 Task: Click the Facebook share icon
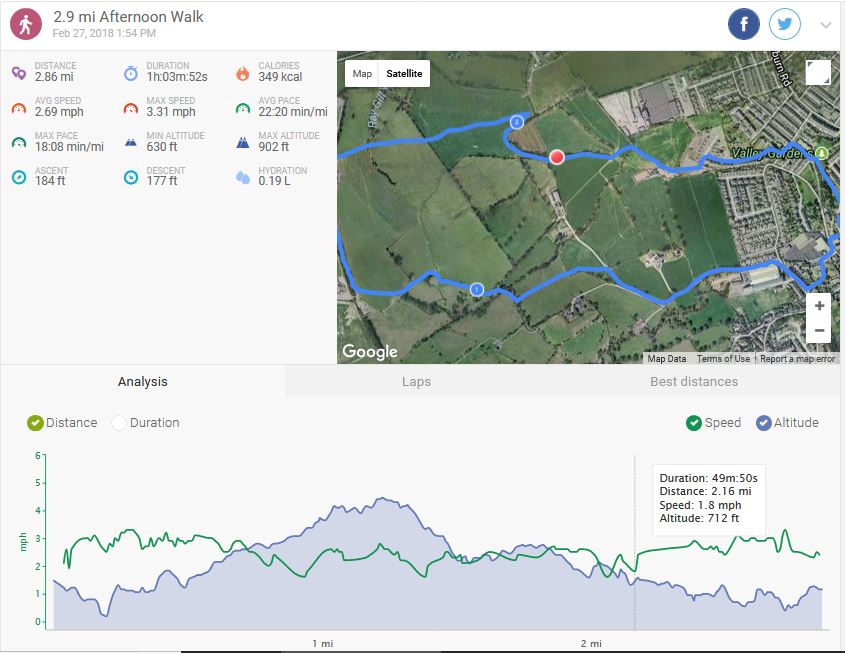[744, 25]
